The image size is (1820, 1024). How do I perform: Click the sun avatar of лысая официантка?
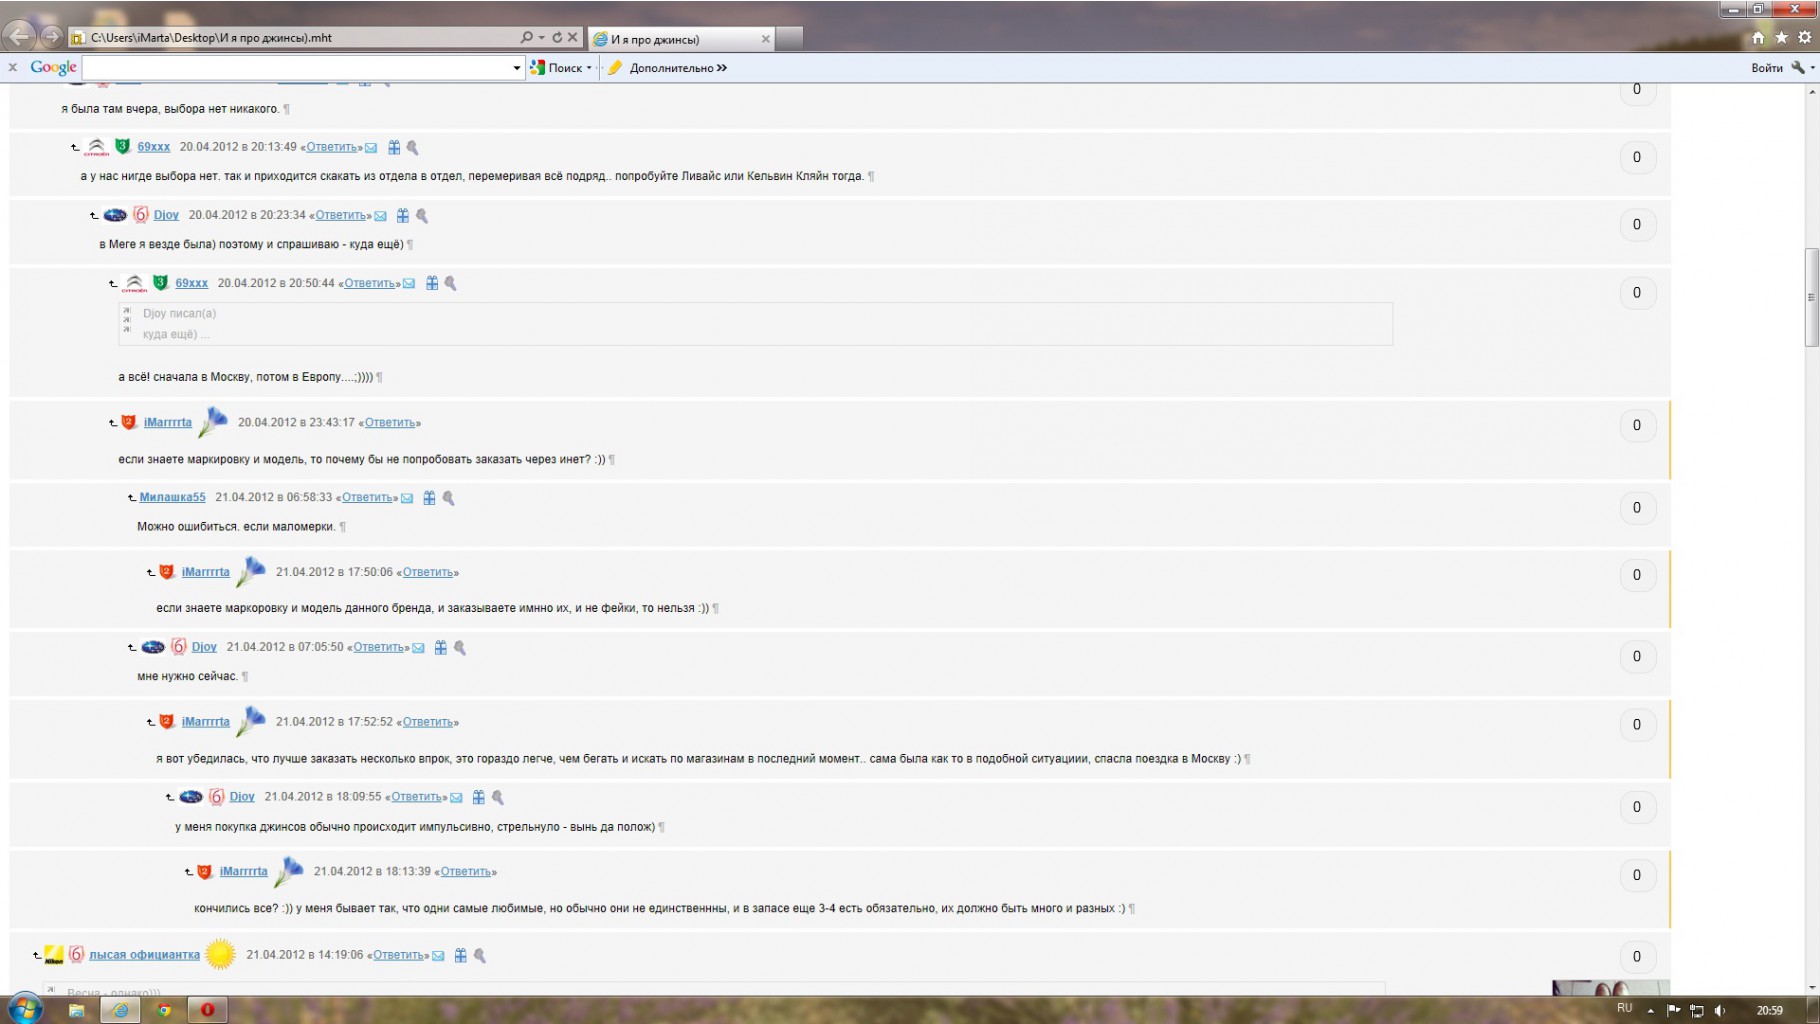(220, 954)
